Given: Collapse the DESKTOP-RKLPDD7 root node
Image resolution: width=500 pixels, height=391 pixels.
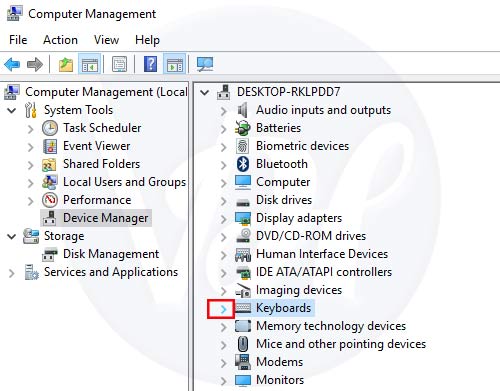Looking at the screenshot, I should (204, 92).
